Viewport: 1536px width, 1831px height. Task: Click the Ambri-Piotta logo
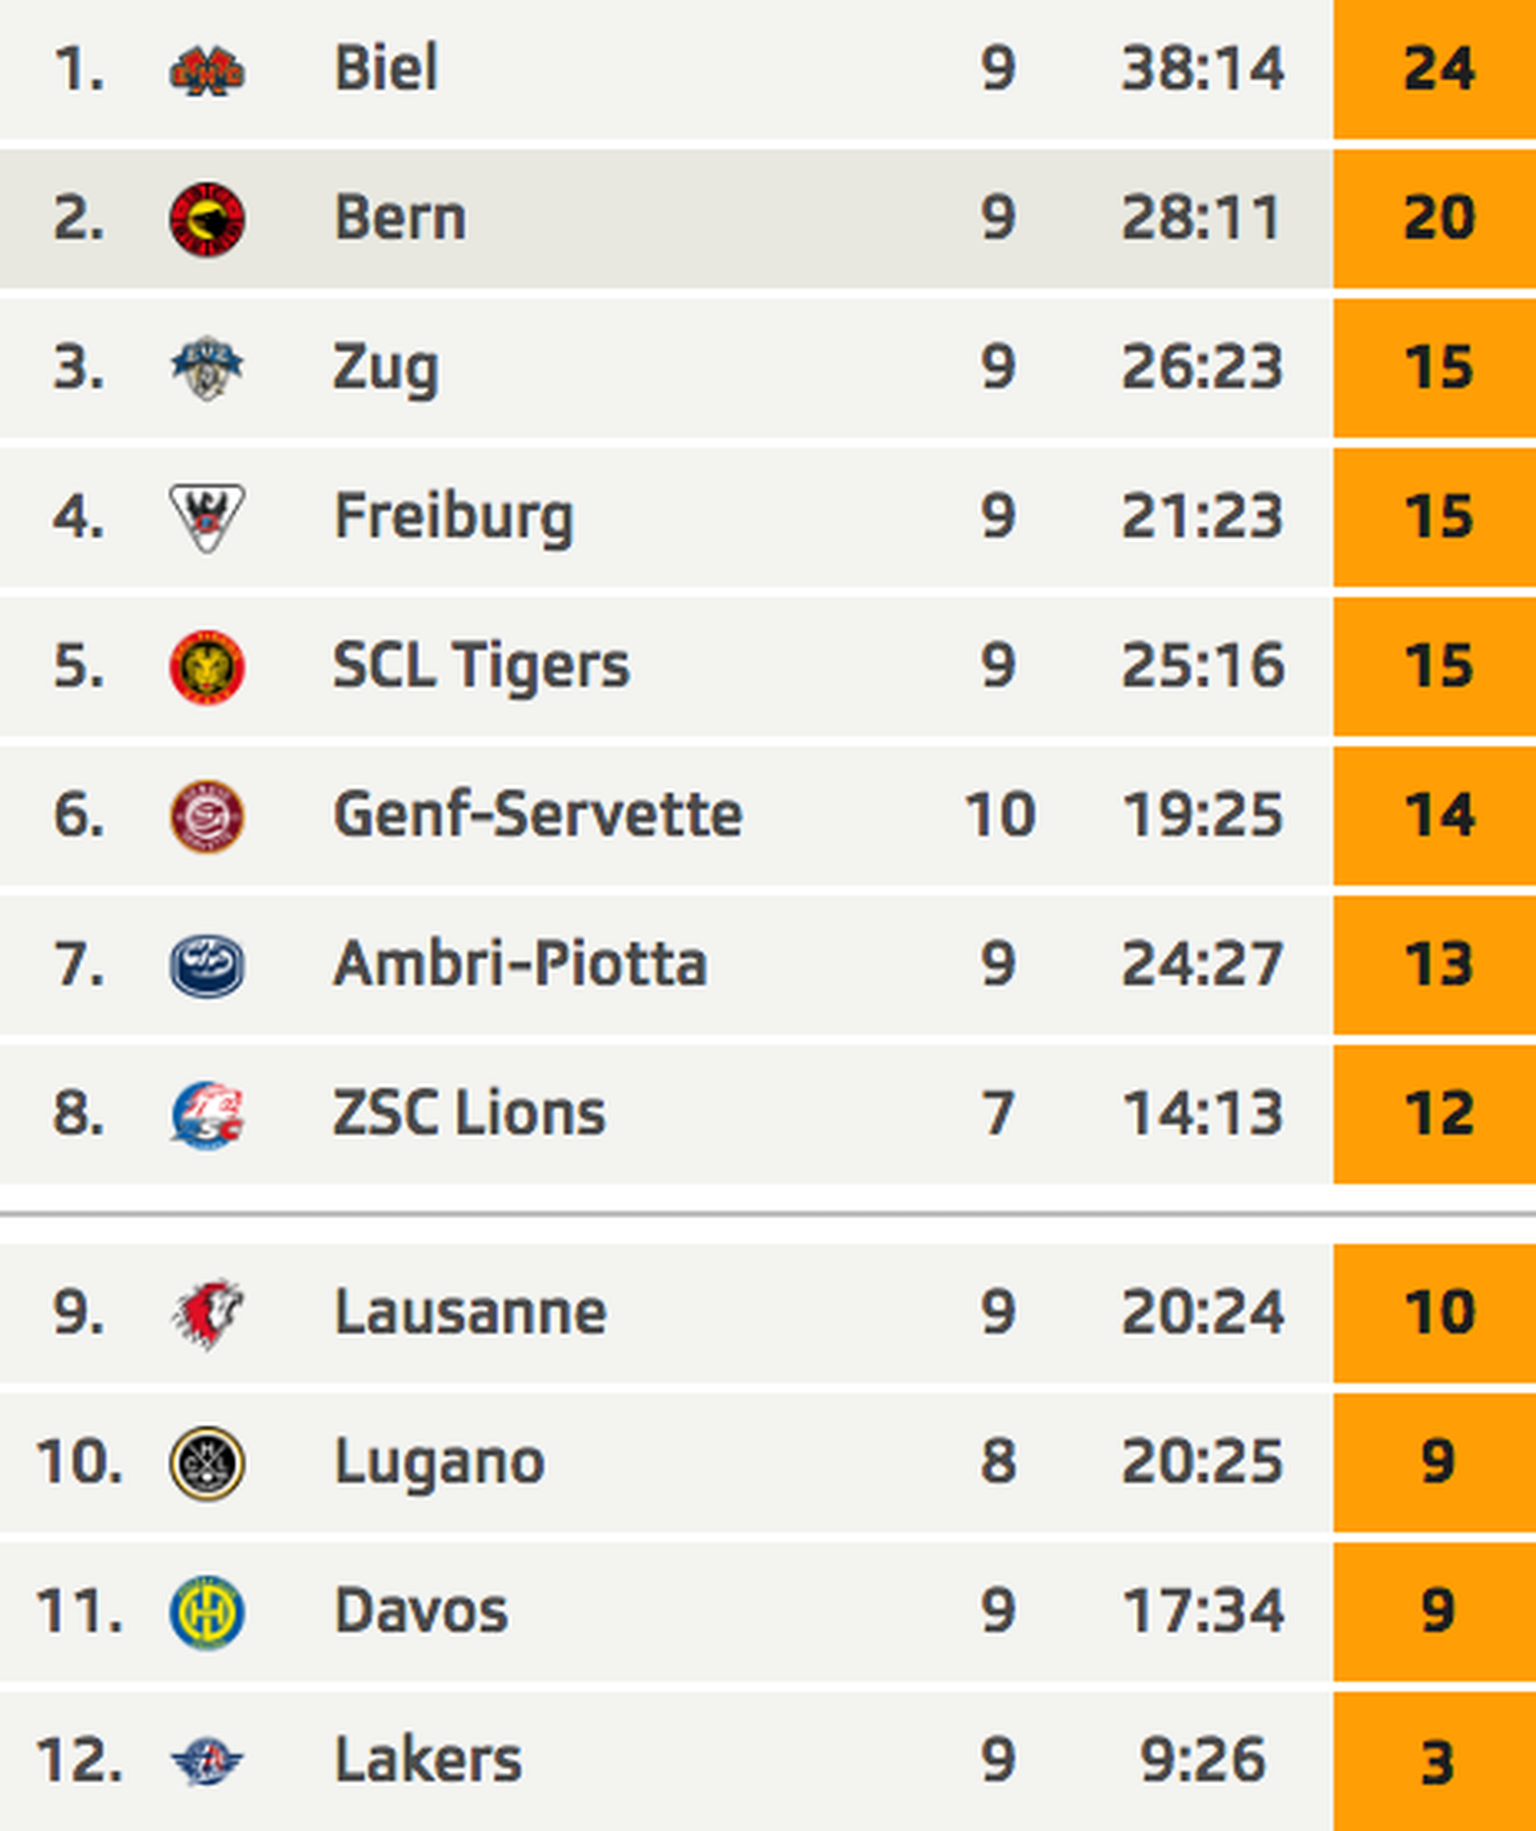207,965
